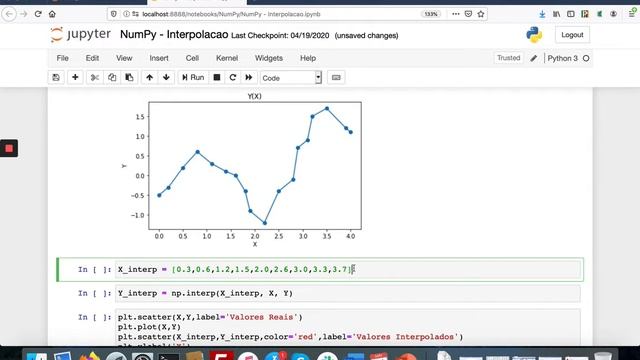Go to the browser home page
This screenshot has height=360, width=640.
(x=52, y=14)
